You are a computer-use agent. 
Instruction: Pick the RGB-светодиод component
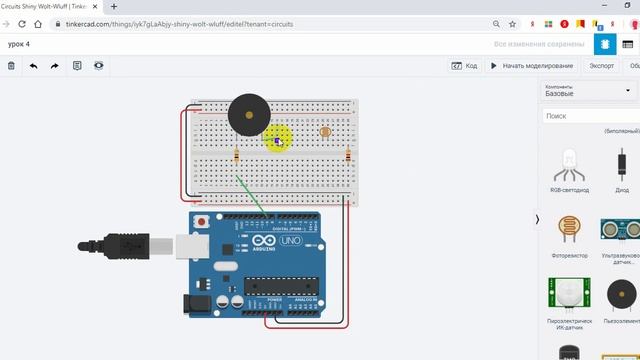[x=569, y=170]
